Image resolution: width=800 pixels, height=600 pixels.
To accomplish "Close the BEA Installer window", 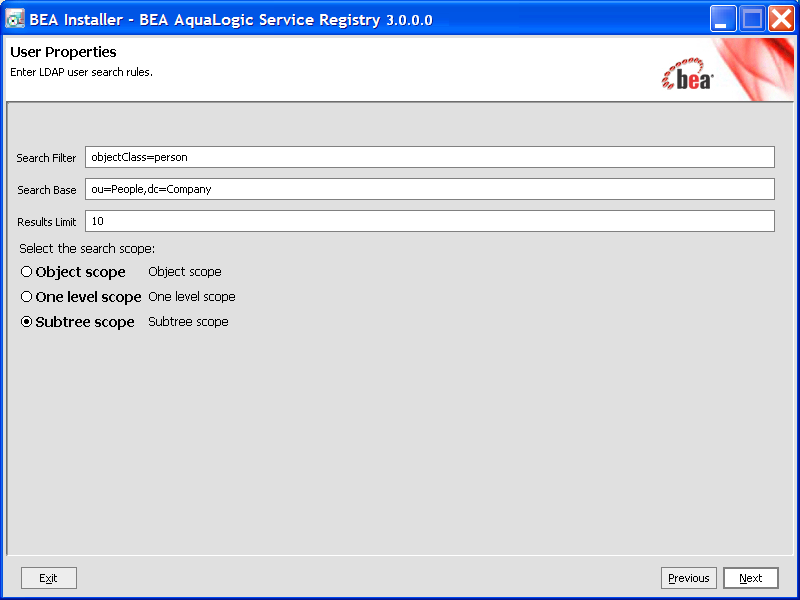I will coord(781,19).
